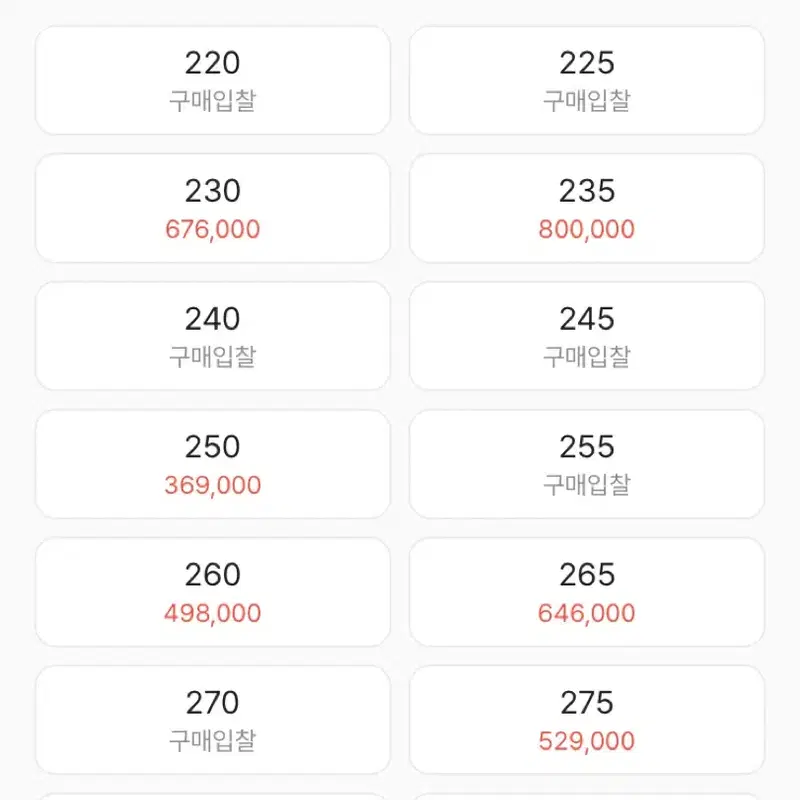
Task: Tap 구매입찰 label under size 220
Action: pyautogui.click(x=212, y=101)
